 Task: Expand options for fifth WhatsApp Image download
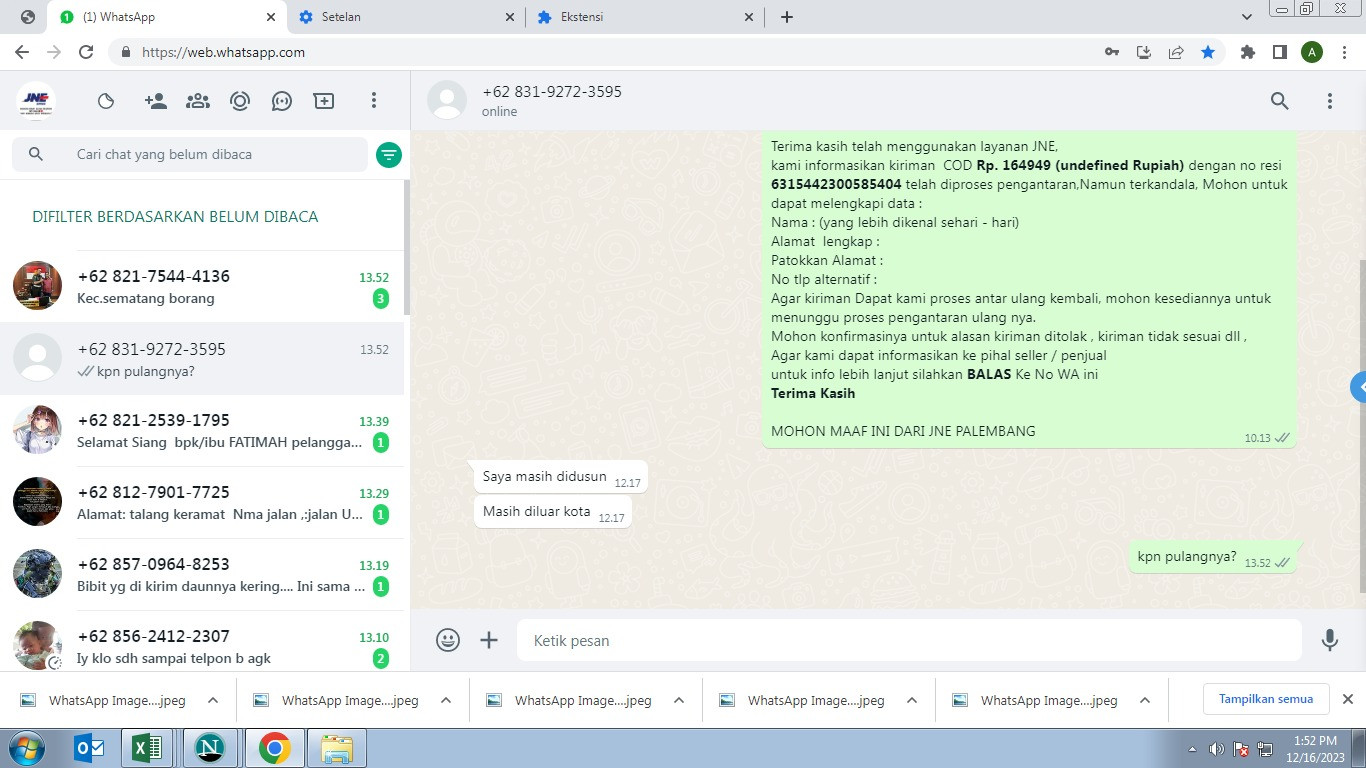click(x=1145, y=700)
